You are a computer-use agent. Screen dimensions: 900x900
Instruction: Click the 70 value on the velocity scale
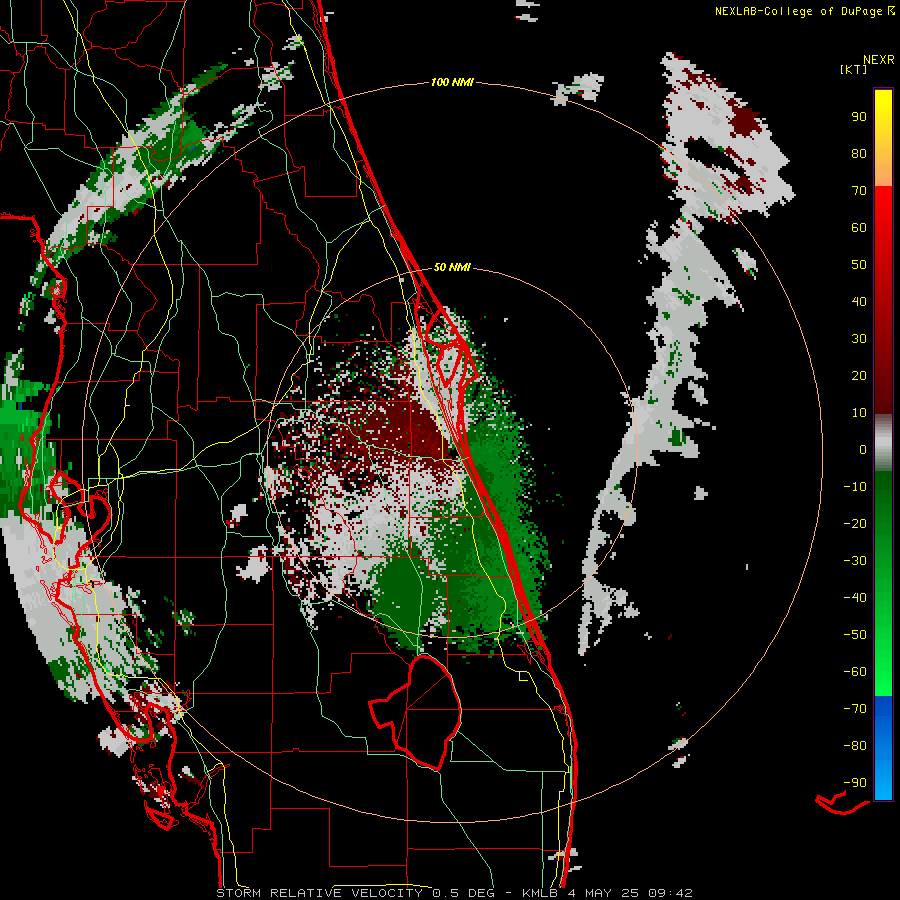pyautogui.click(x=859, y=191)
